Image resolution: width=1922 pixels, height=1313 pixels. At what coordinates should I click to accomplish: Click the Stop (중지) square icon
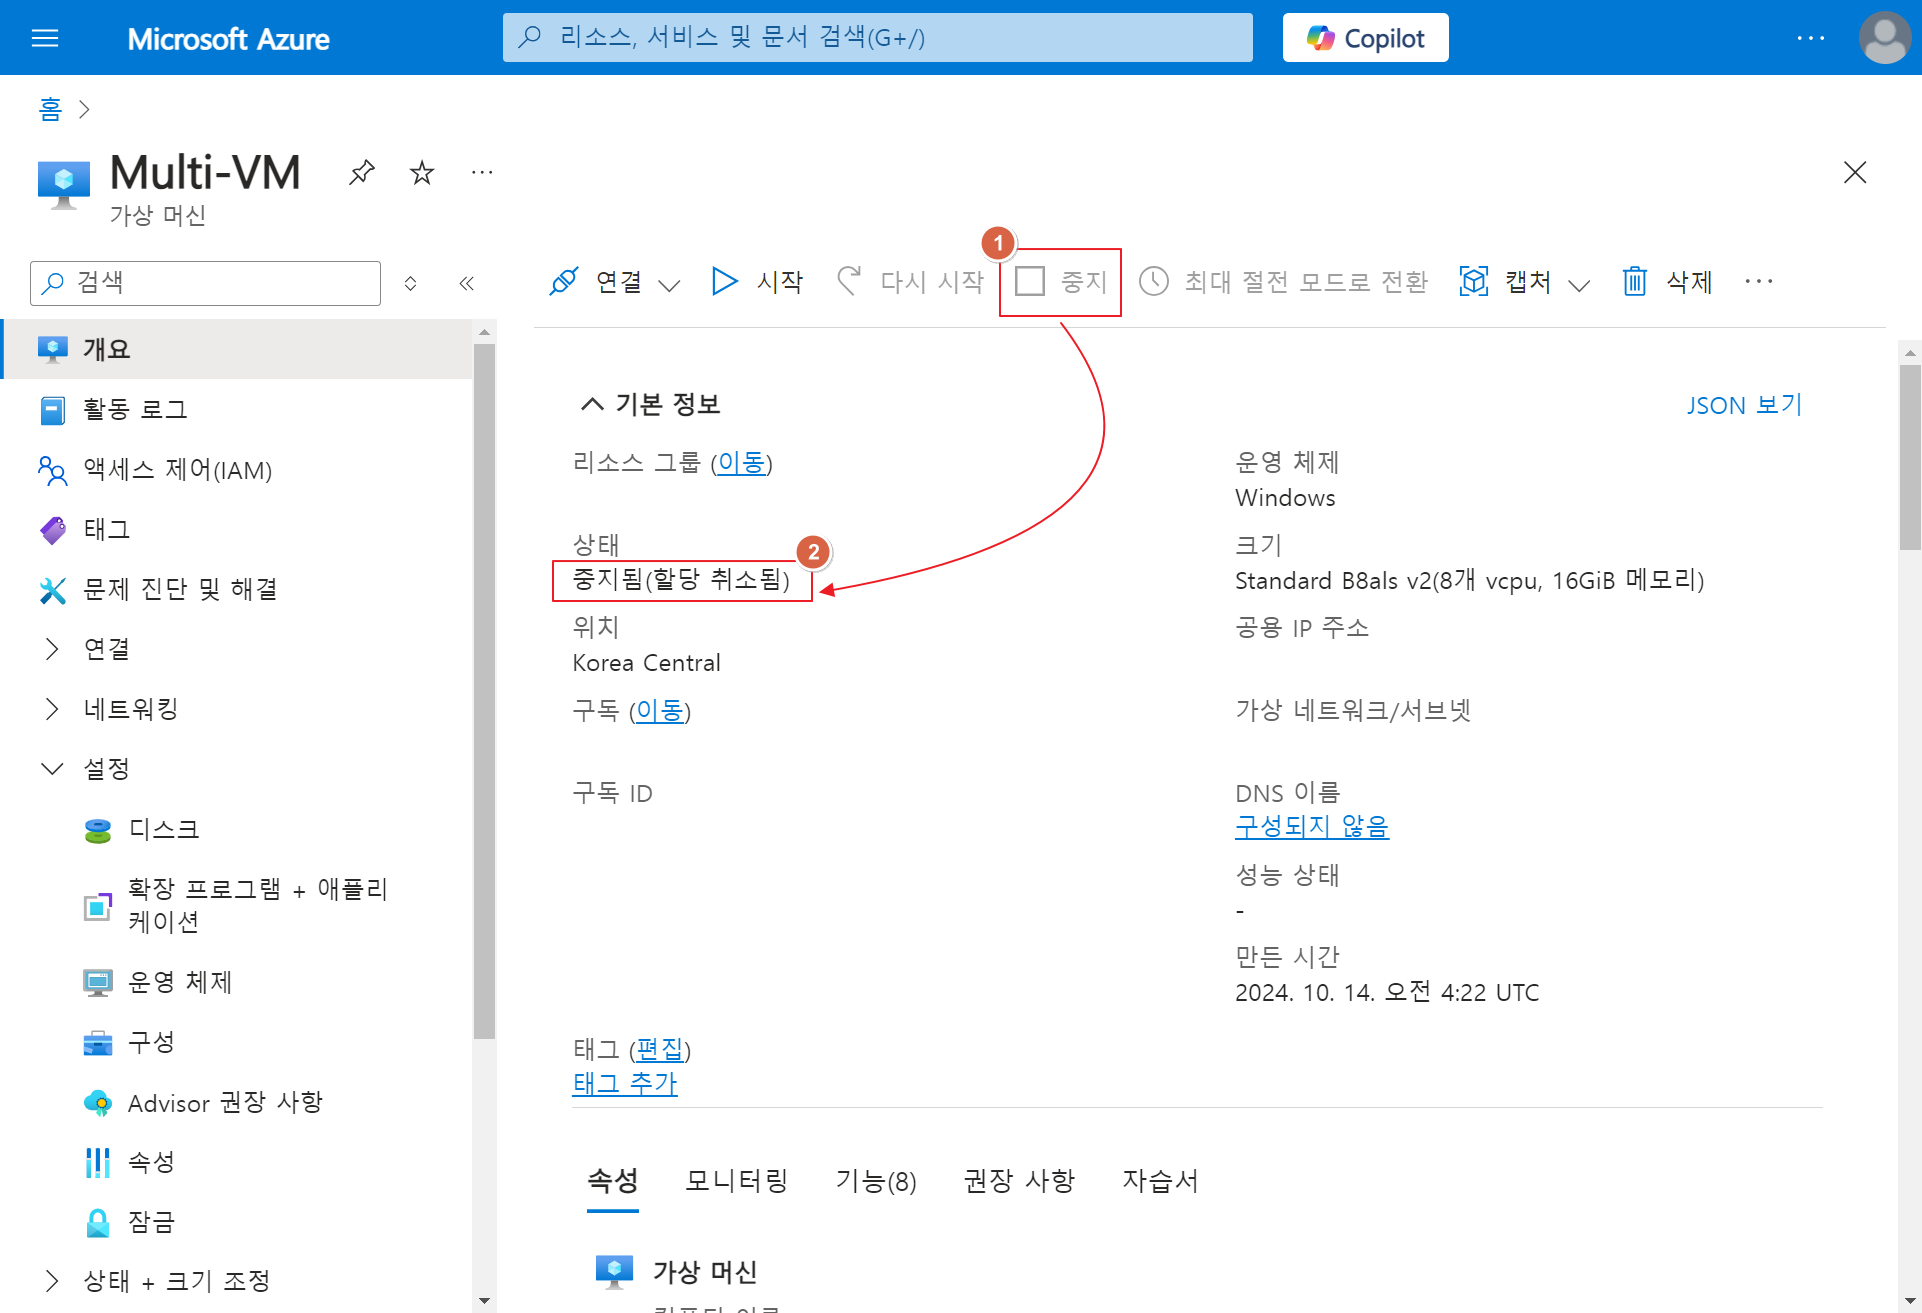[x=1030, y=282]
